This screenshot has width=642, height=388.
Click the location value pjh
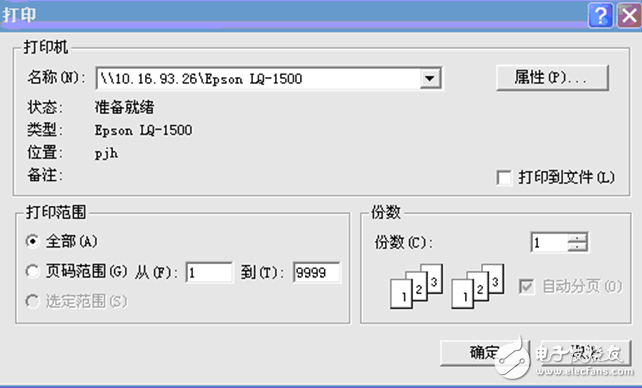pos(106,154)
